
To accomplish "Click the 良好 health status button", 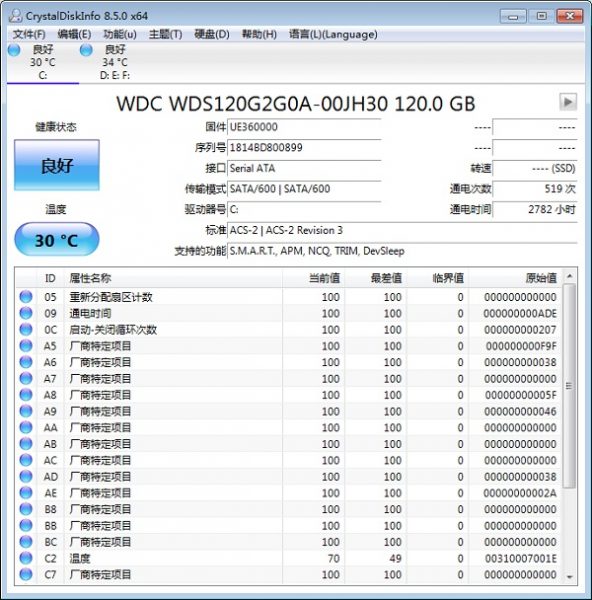I will point(57,165).
